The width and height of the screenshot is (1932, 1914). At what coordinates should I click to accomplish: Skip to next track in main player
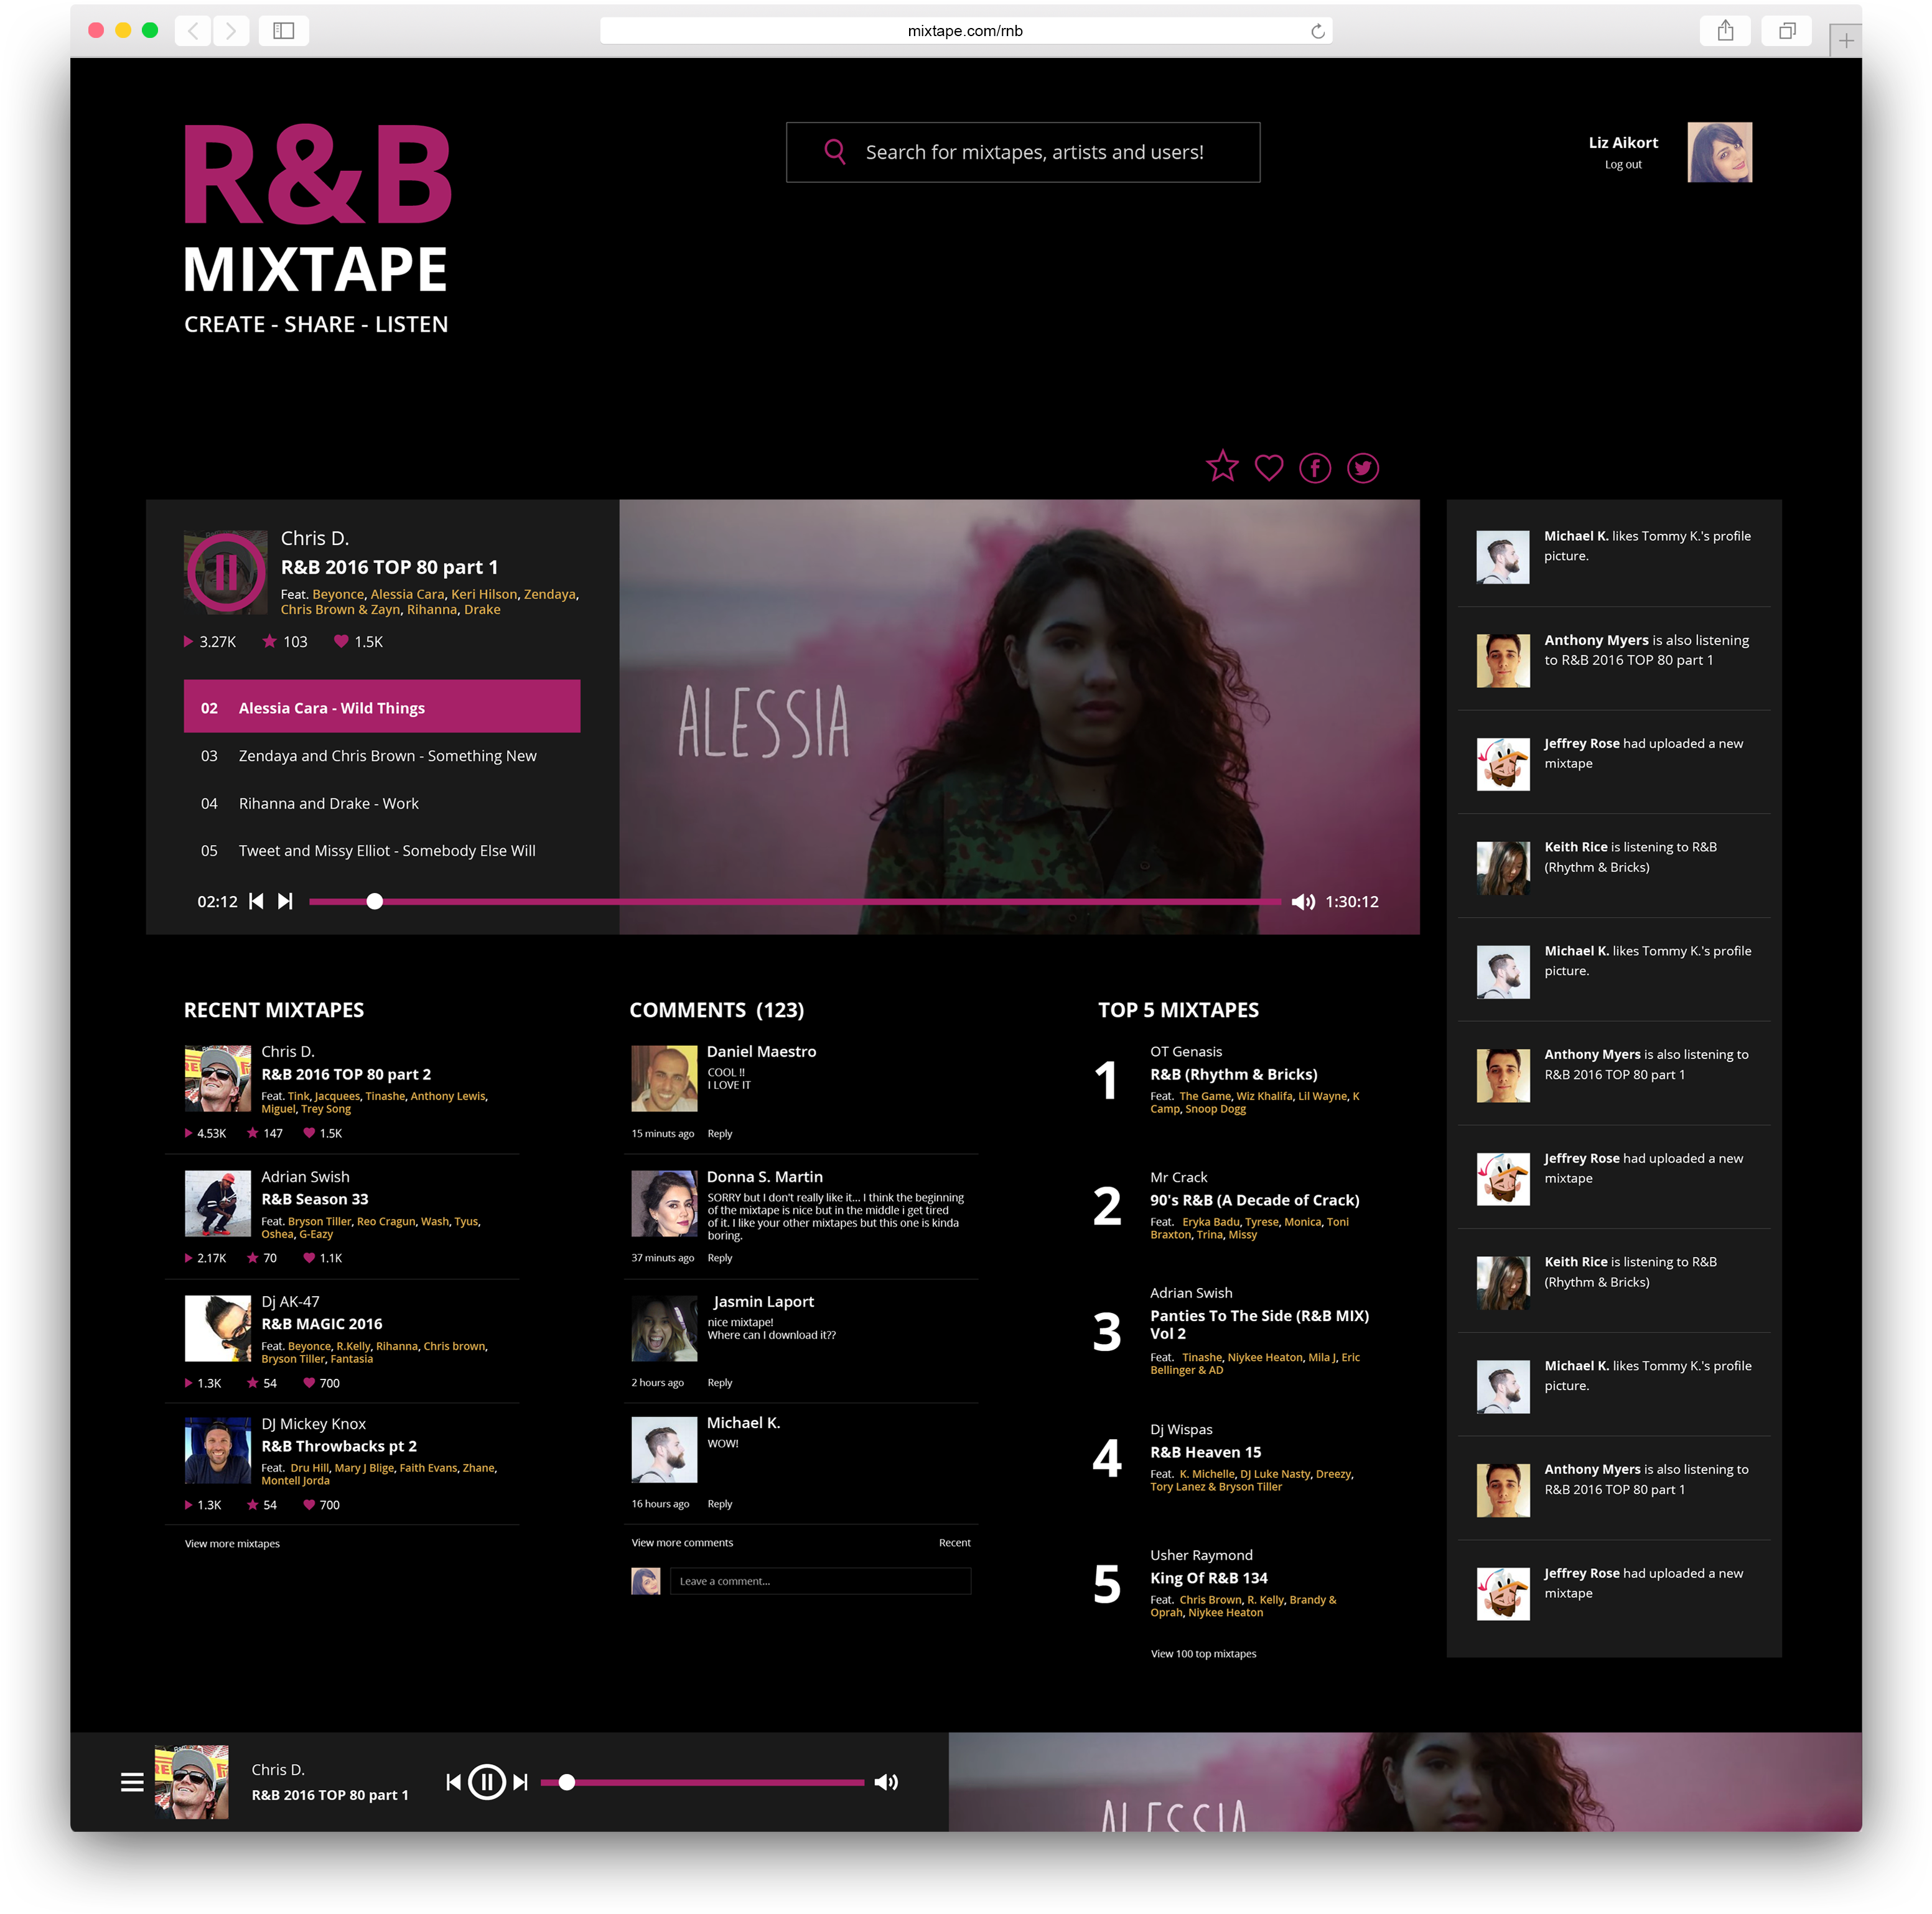[285, 901]
